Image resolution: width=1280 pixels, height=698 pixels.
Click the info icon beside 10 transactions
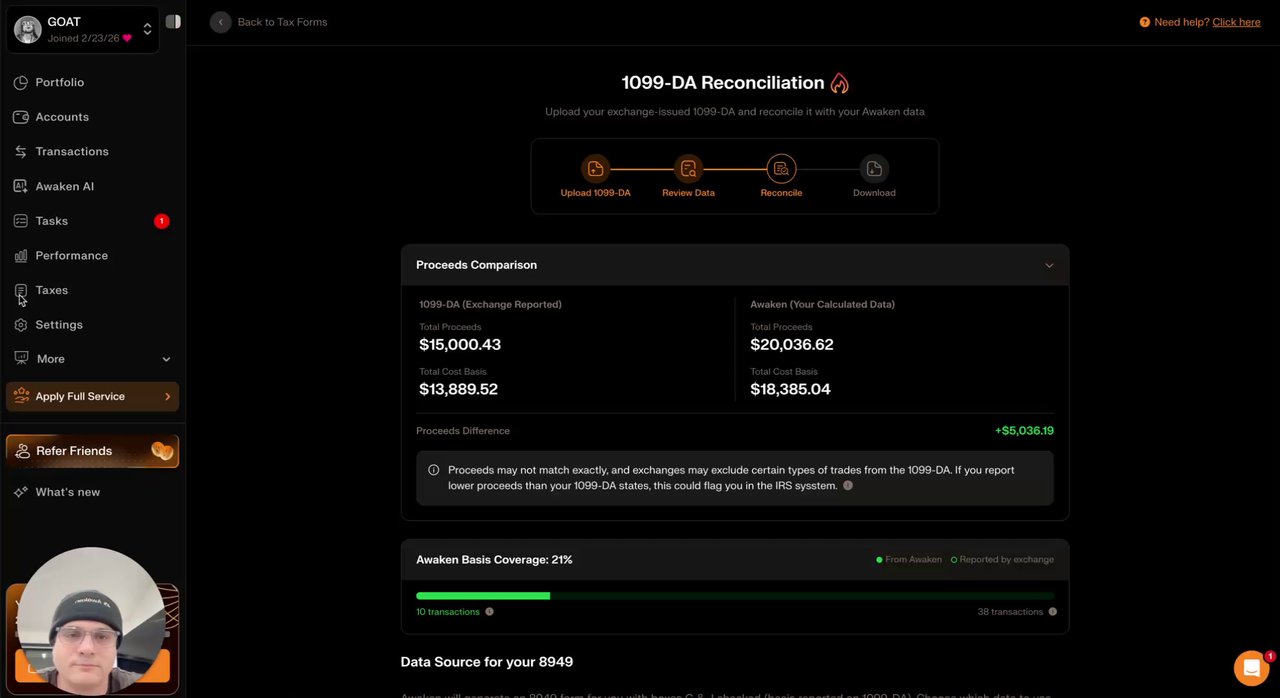click(489, 611)
